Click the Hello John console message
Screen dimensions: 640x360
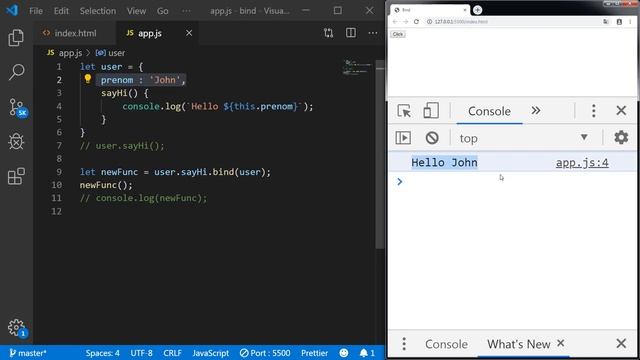pos(444,162)
